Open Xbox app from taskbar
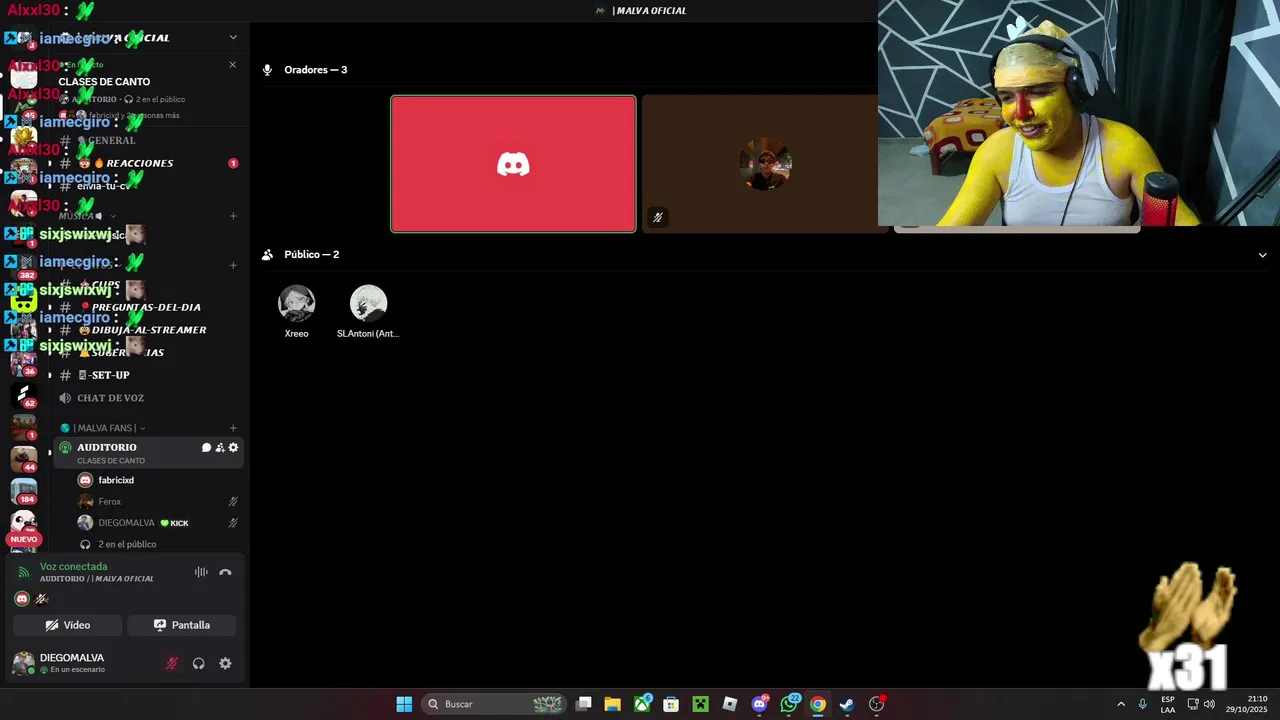 point(642,704)
